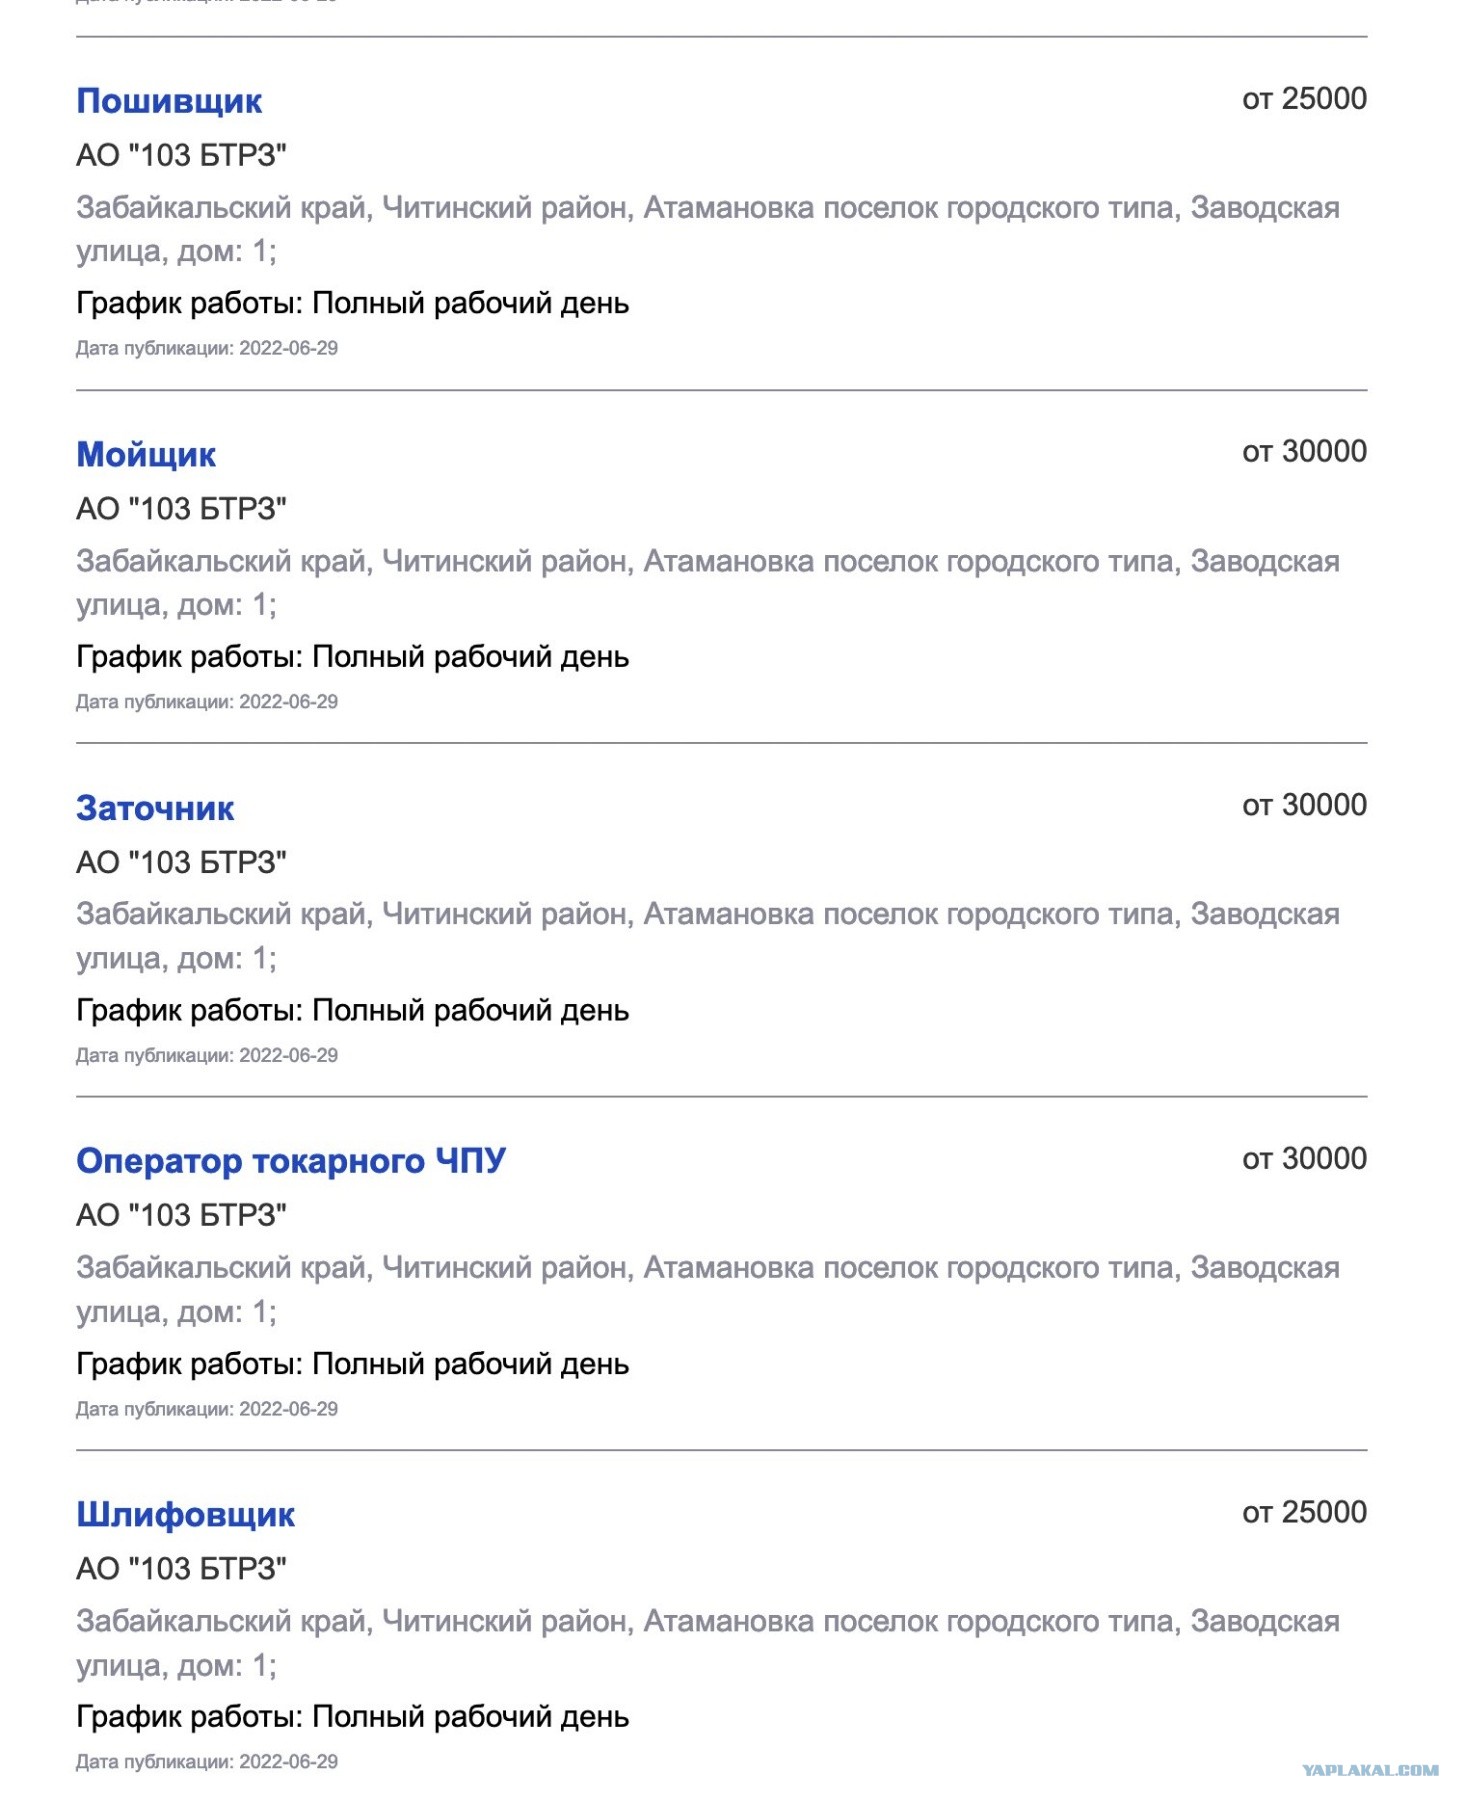
Task: Open the Оператор токарного ЧПУ vacancy
Action: click(291, 1161)
